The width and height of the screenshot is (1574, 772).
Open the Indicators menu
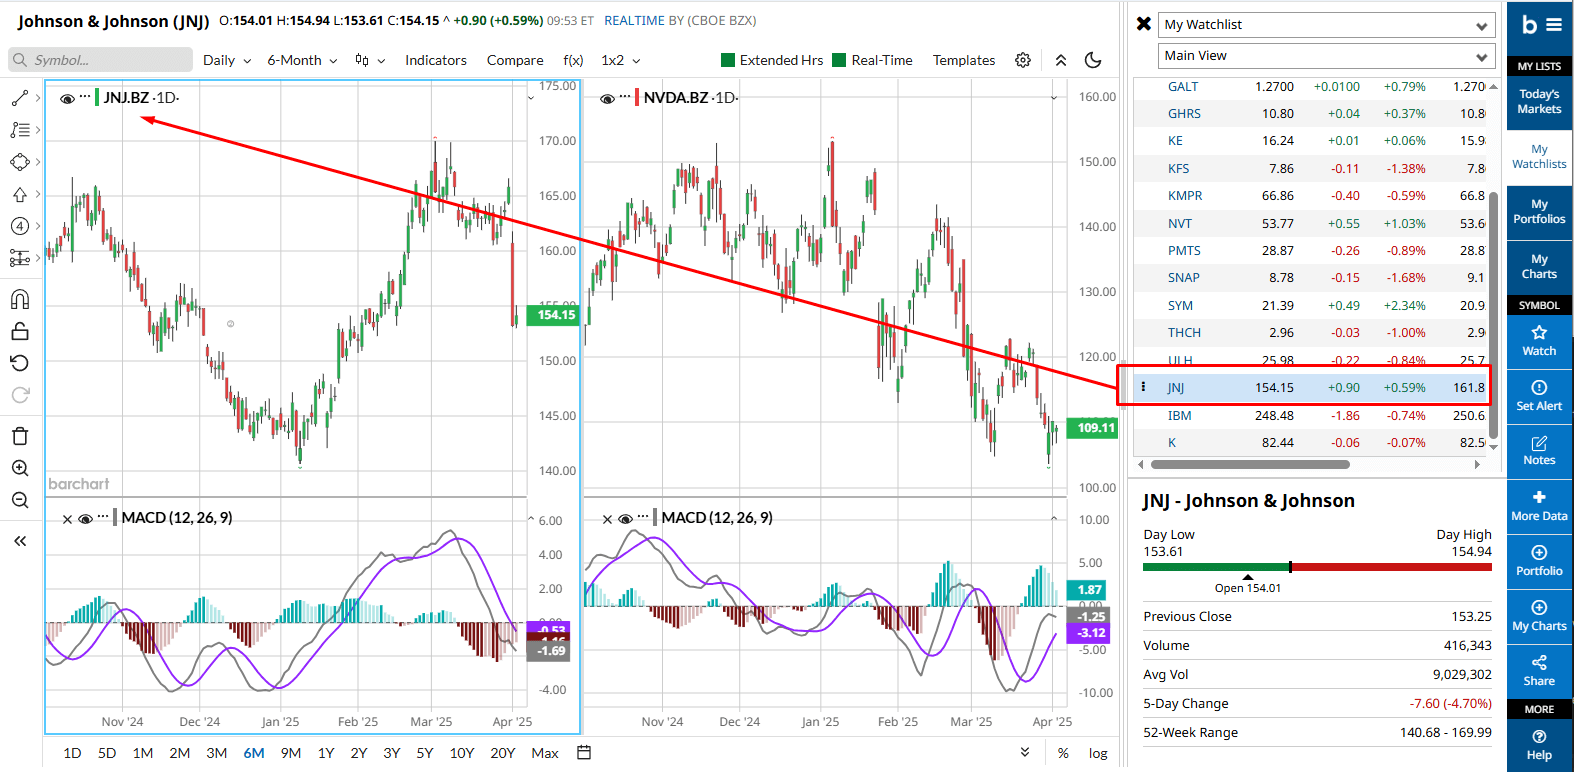point(435,60)
